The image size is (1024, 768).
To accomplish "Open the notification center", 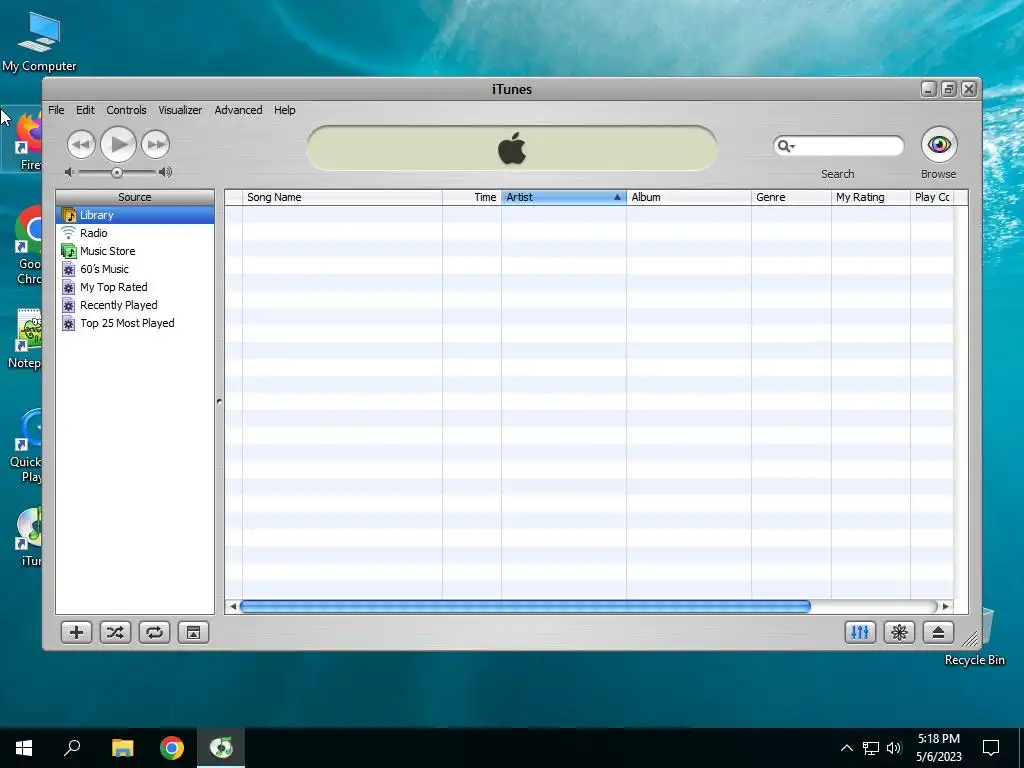I will (x=991, y=748).
